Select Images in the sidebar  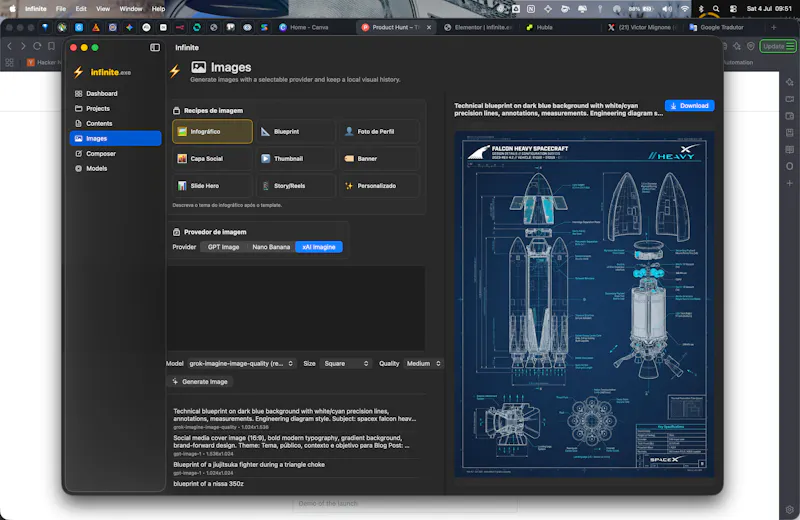(x=115, y=138)
